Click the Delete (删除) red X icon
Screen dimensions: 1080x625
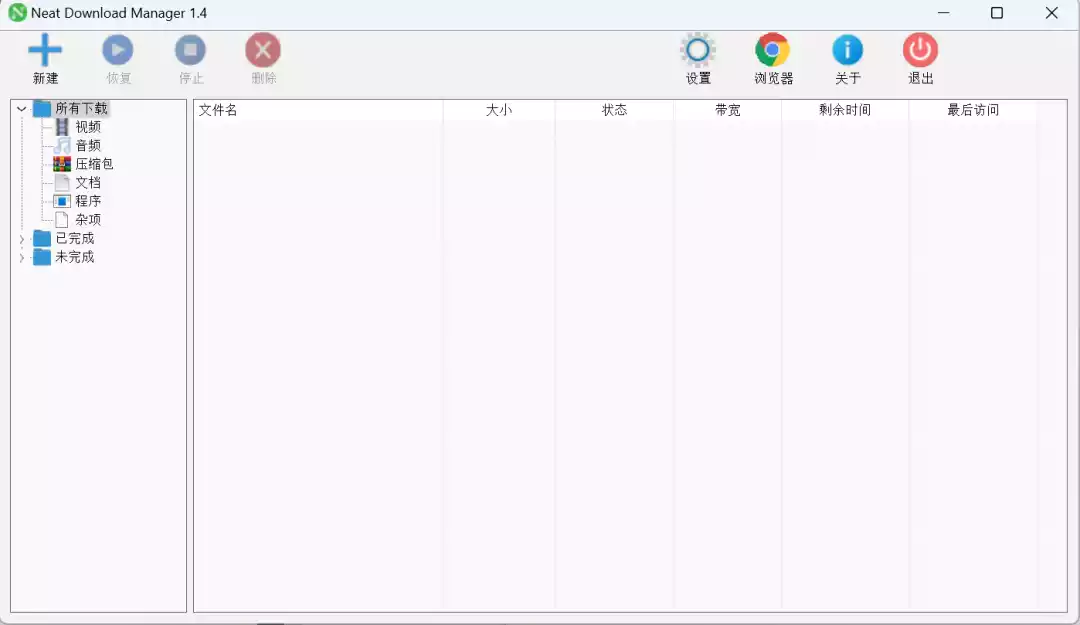pyautogui.click(x=263, y=50)
